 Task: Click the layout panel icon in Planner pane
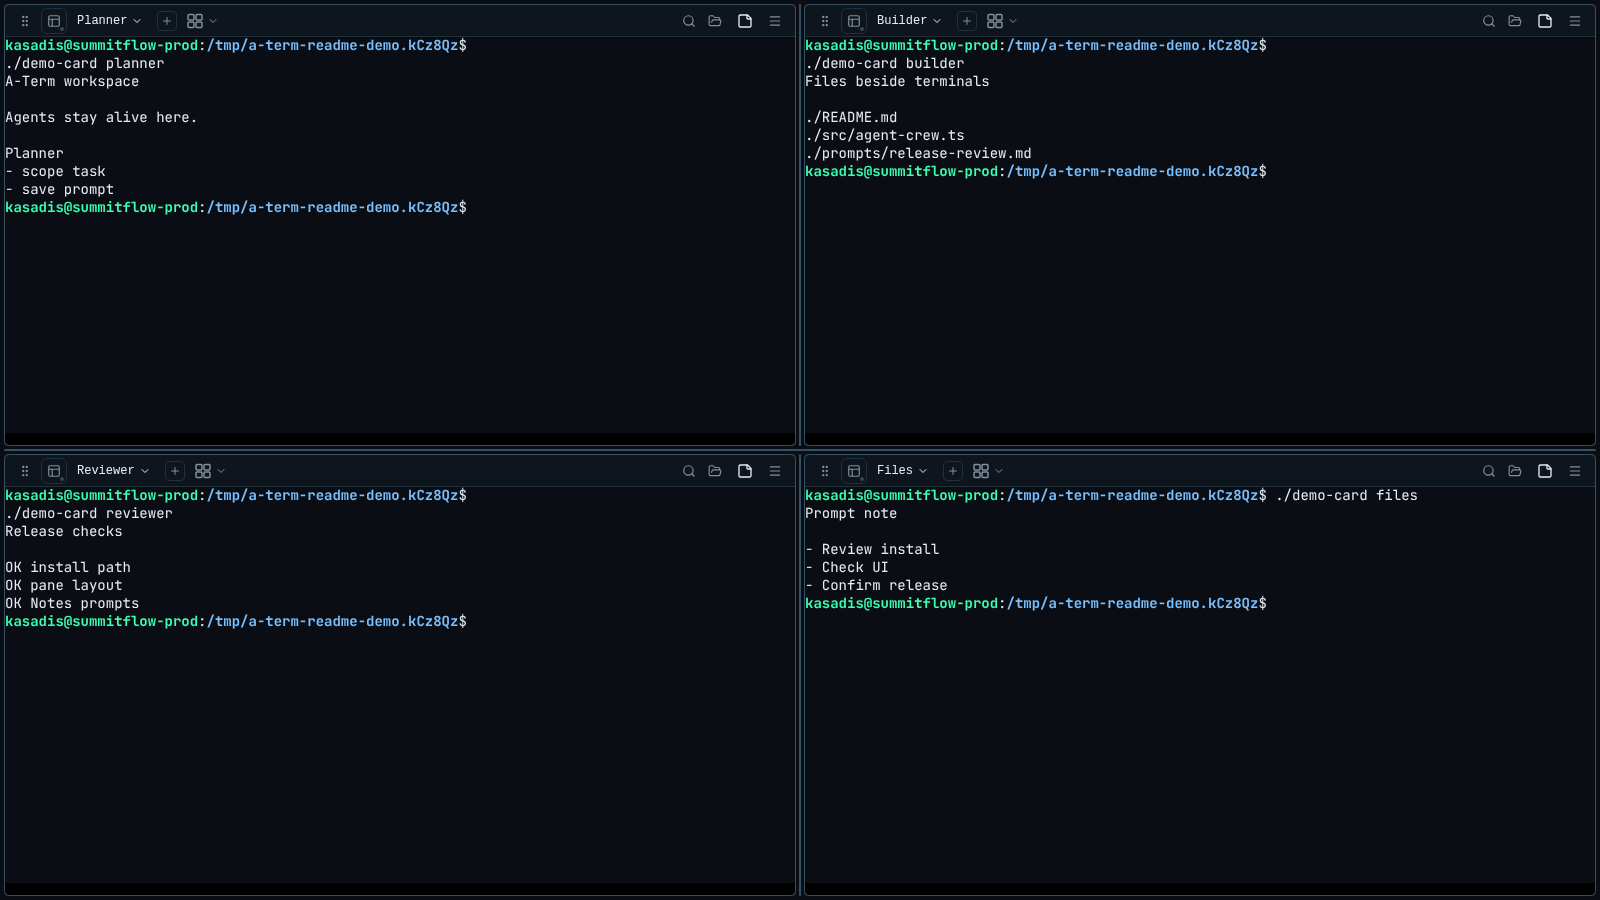pyautogui.click(x=54, y=21)
